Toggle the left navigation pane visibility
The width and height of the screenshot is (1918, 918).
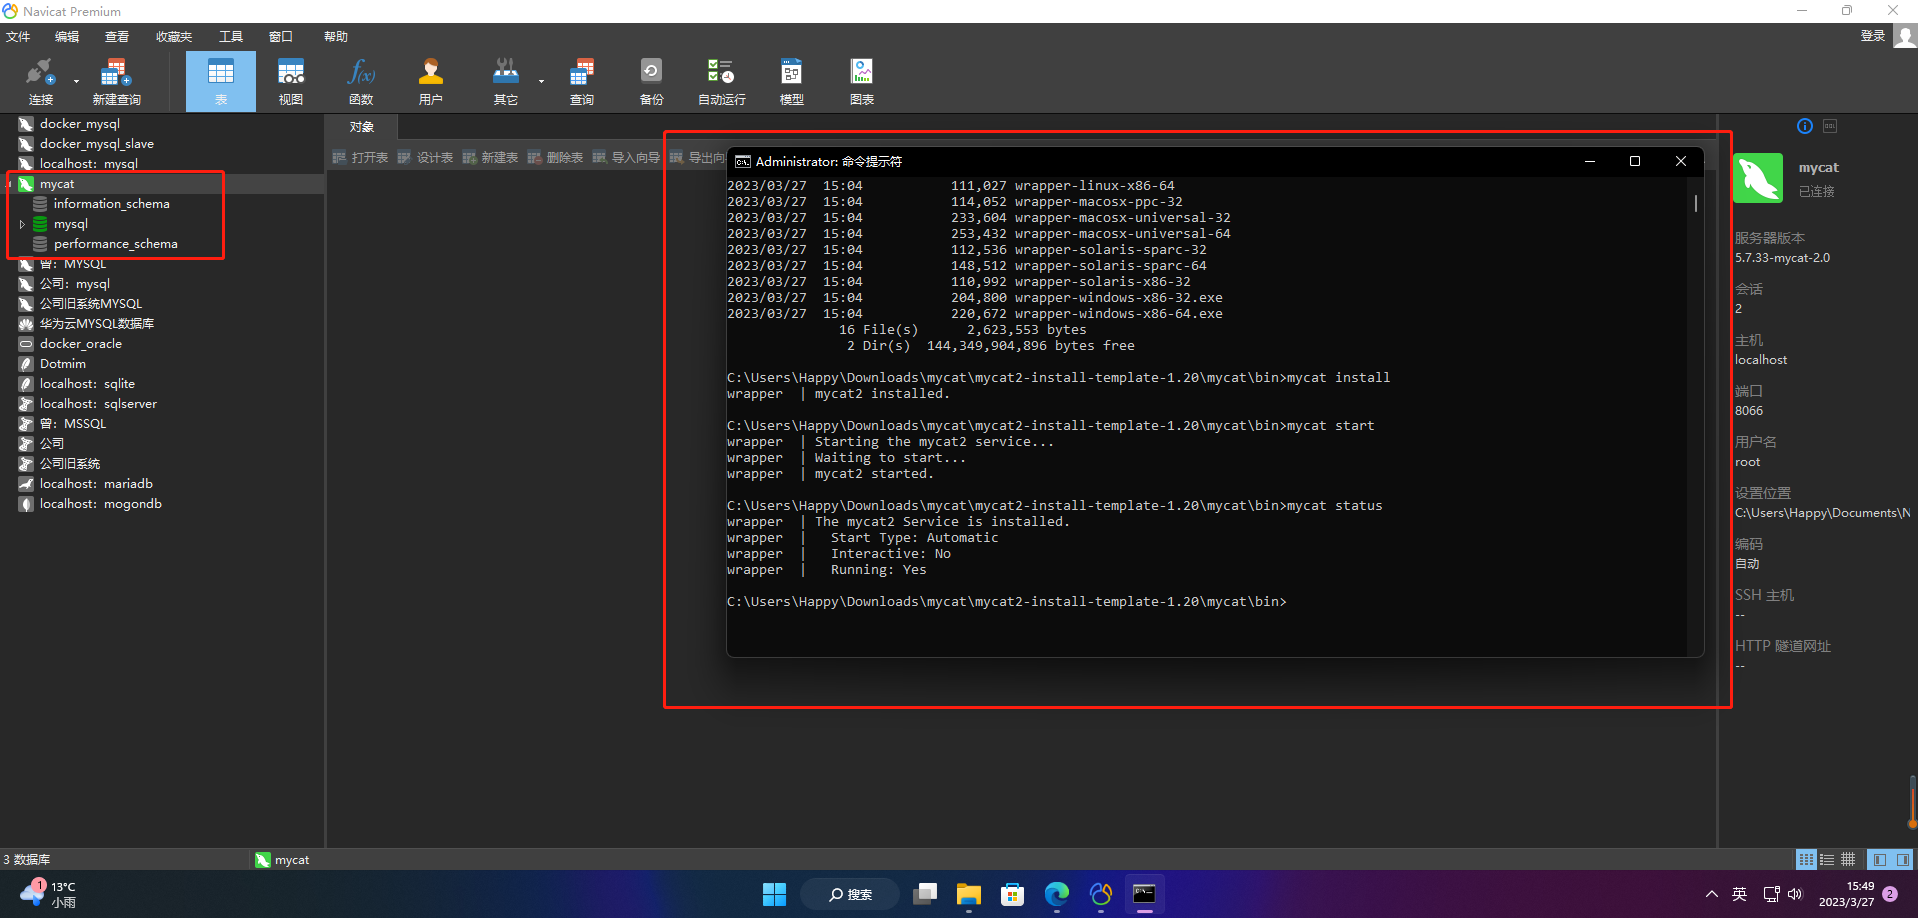coord(1880,859)
